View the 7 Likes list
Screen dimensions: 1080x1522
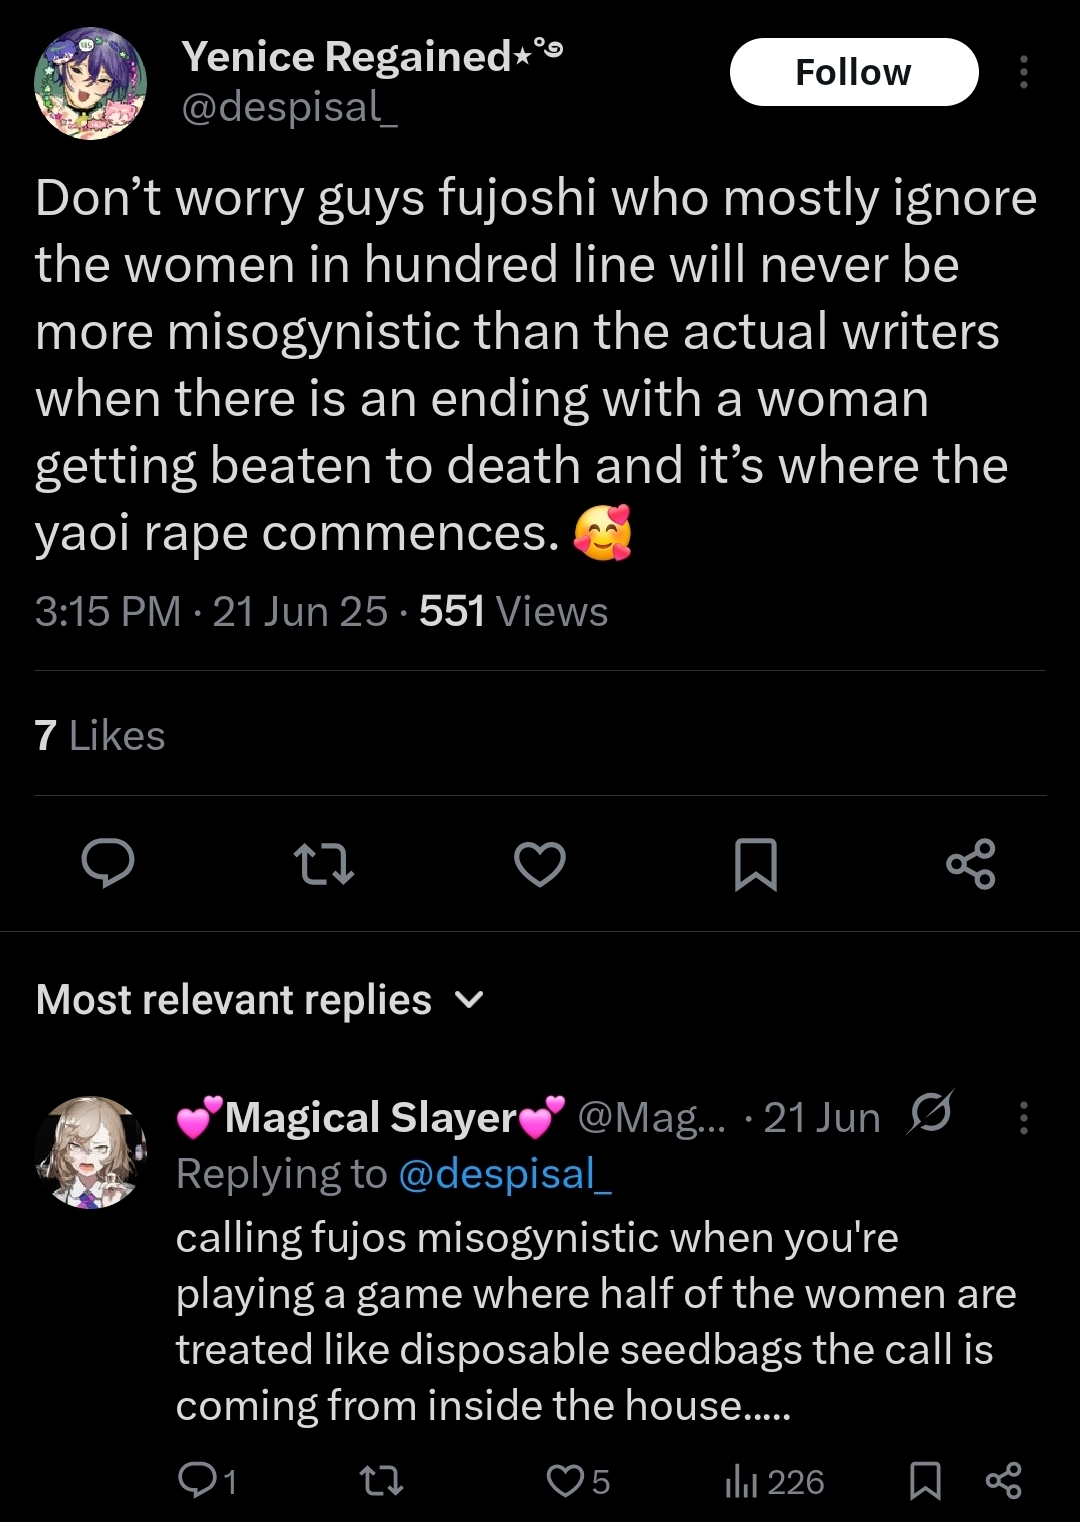(100, 735)
